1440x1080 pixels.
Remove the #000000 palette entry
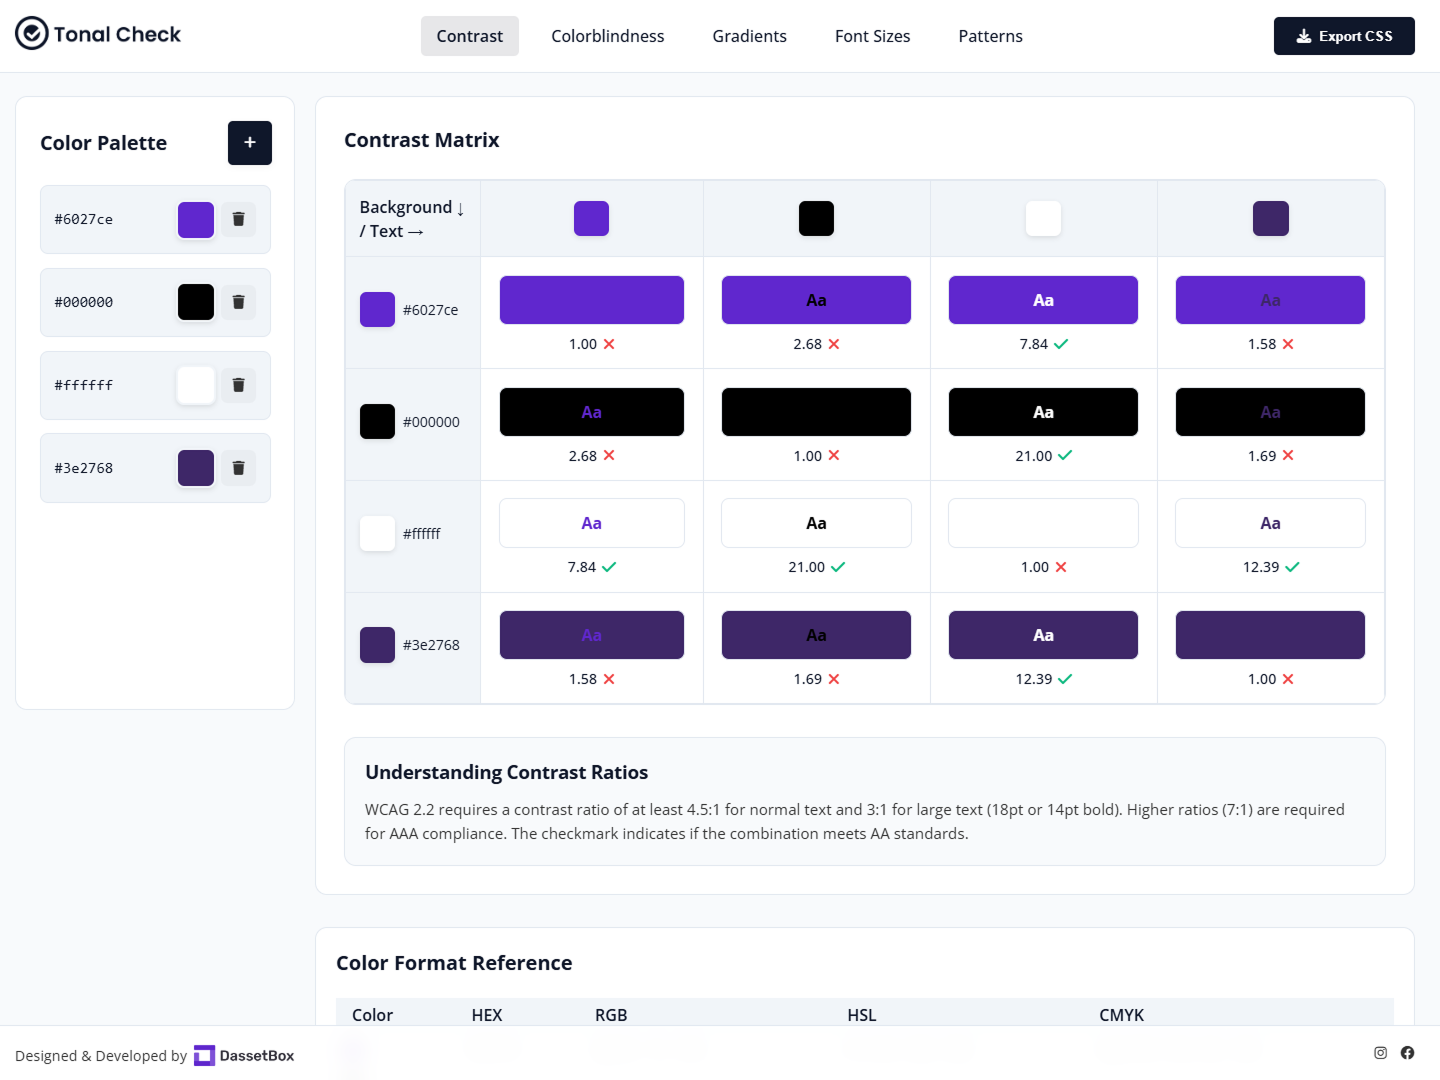point(239,302)
